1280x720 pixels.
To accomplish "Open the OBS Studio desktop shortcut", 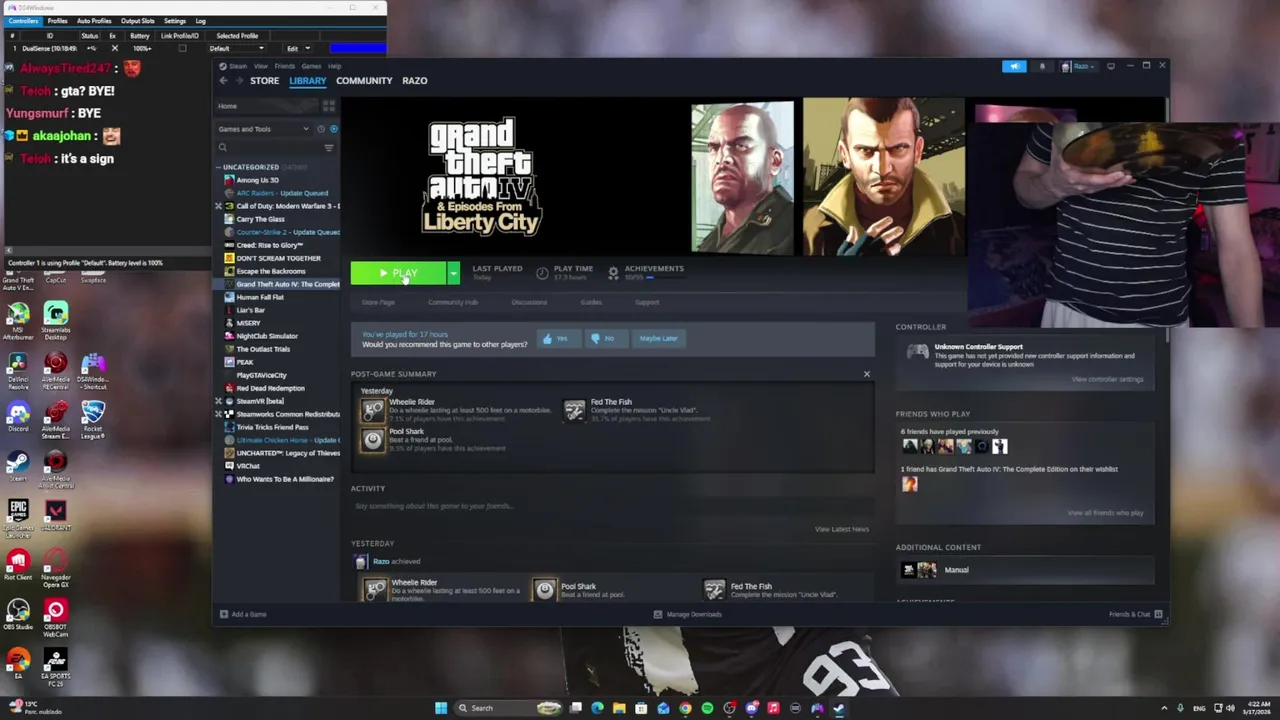I will [18, 615].
